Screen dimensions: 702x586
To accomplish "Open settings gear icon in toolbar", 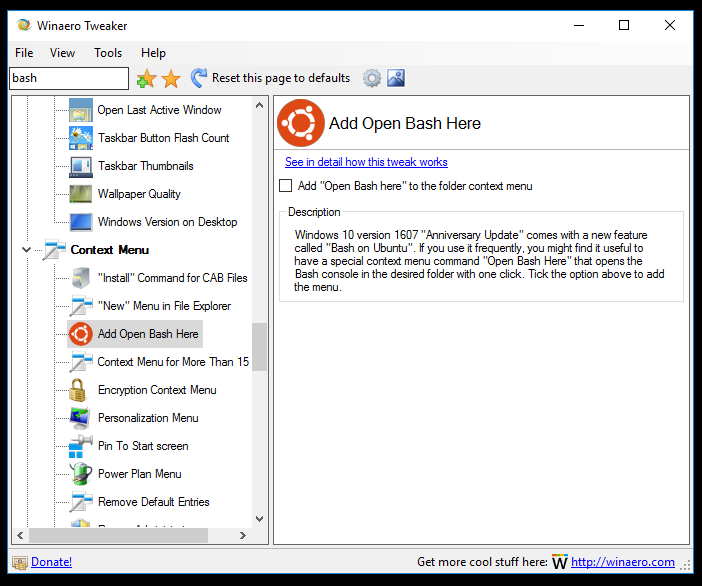I will click(372, 78).
